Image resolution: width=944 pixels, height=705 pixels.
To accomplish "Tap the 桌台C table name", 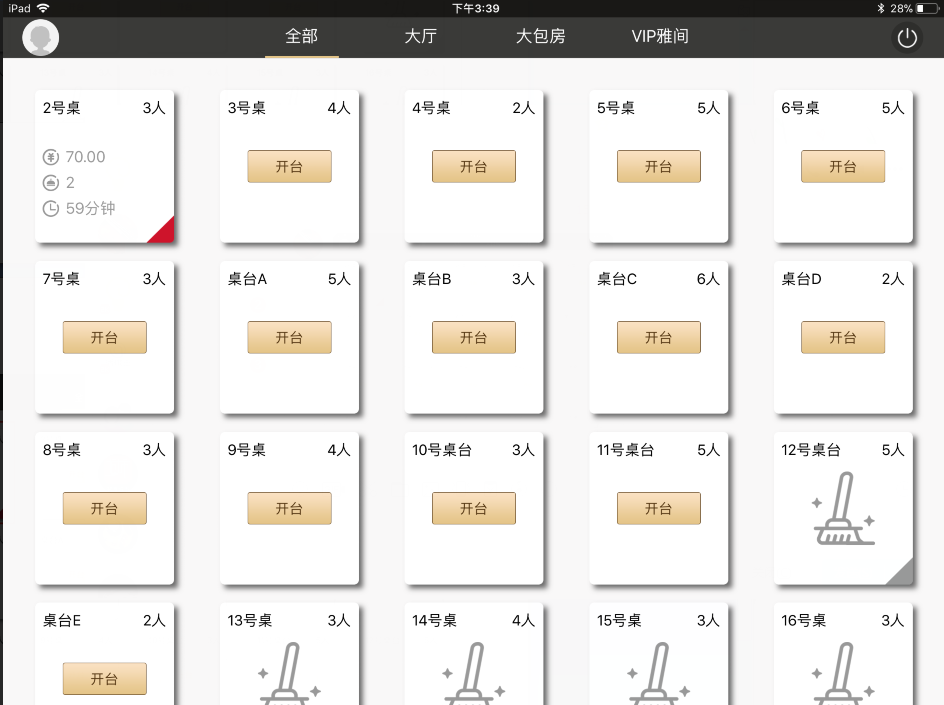I will pos(616,279).
